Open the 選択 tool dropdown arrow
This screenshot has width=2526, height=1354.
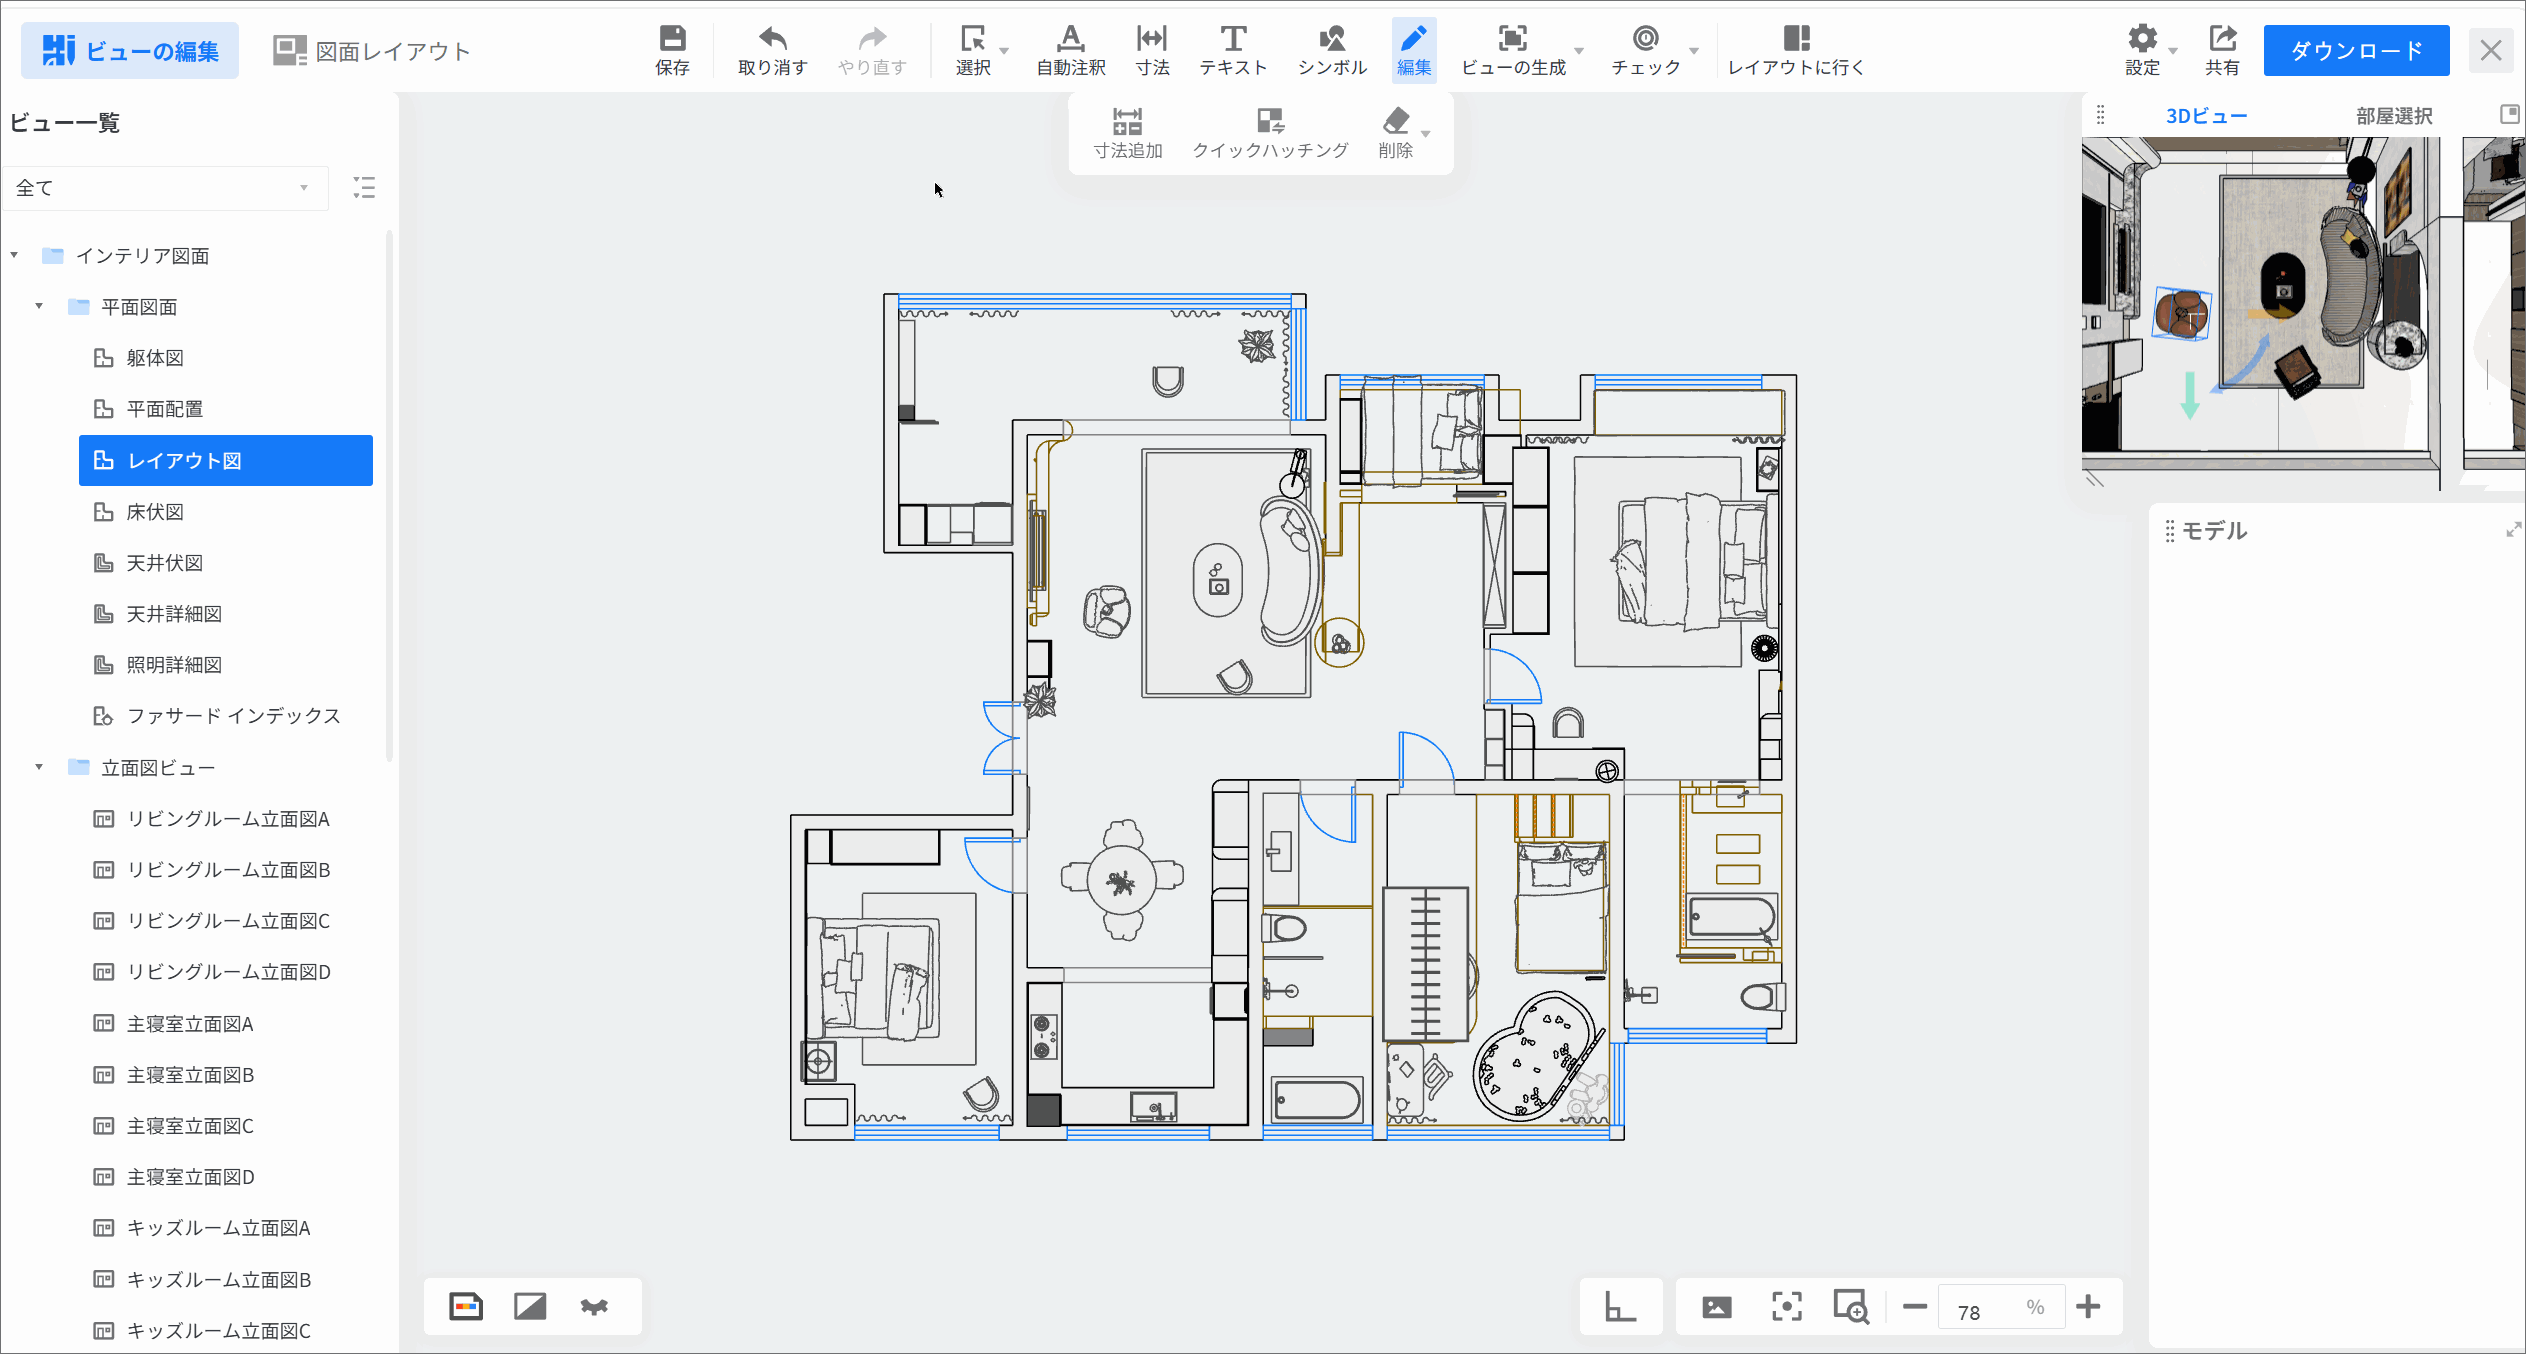(x=1004, y=50)
